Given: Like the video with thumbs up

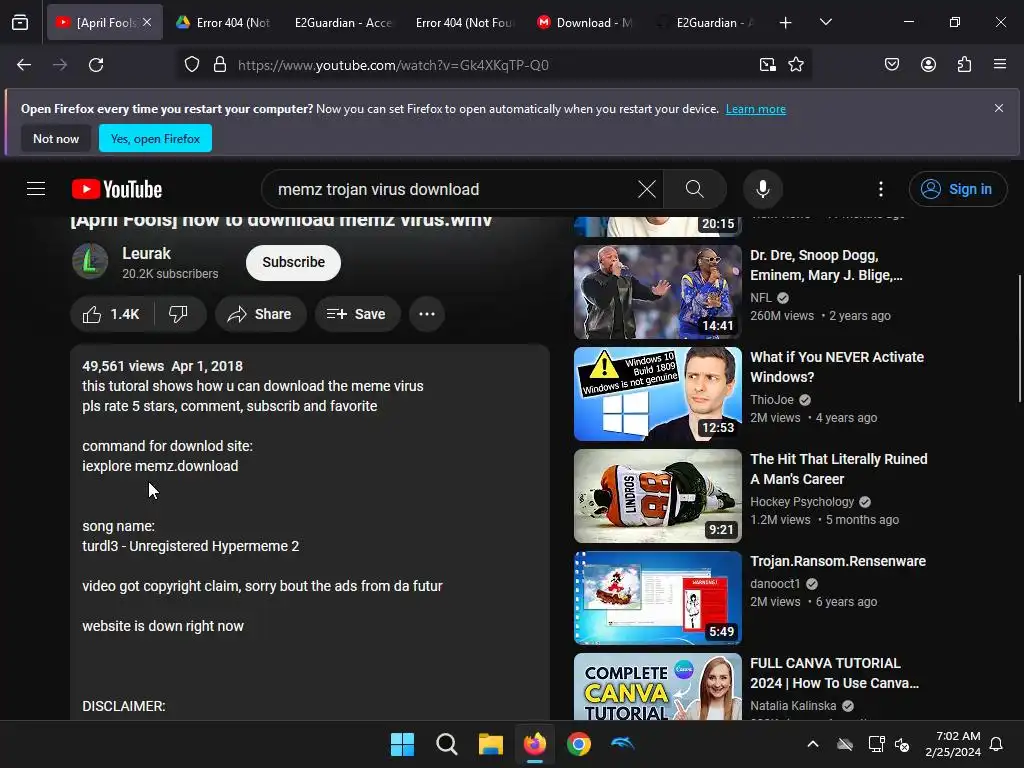Looking at the screenshot, I should tap(111, 314).
